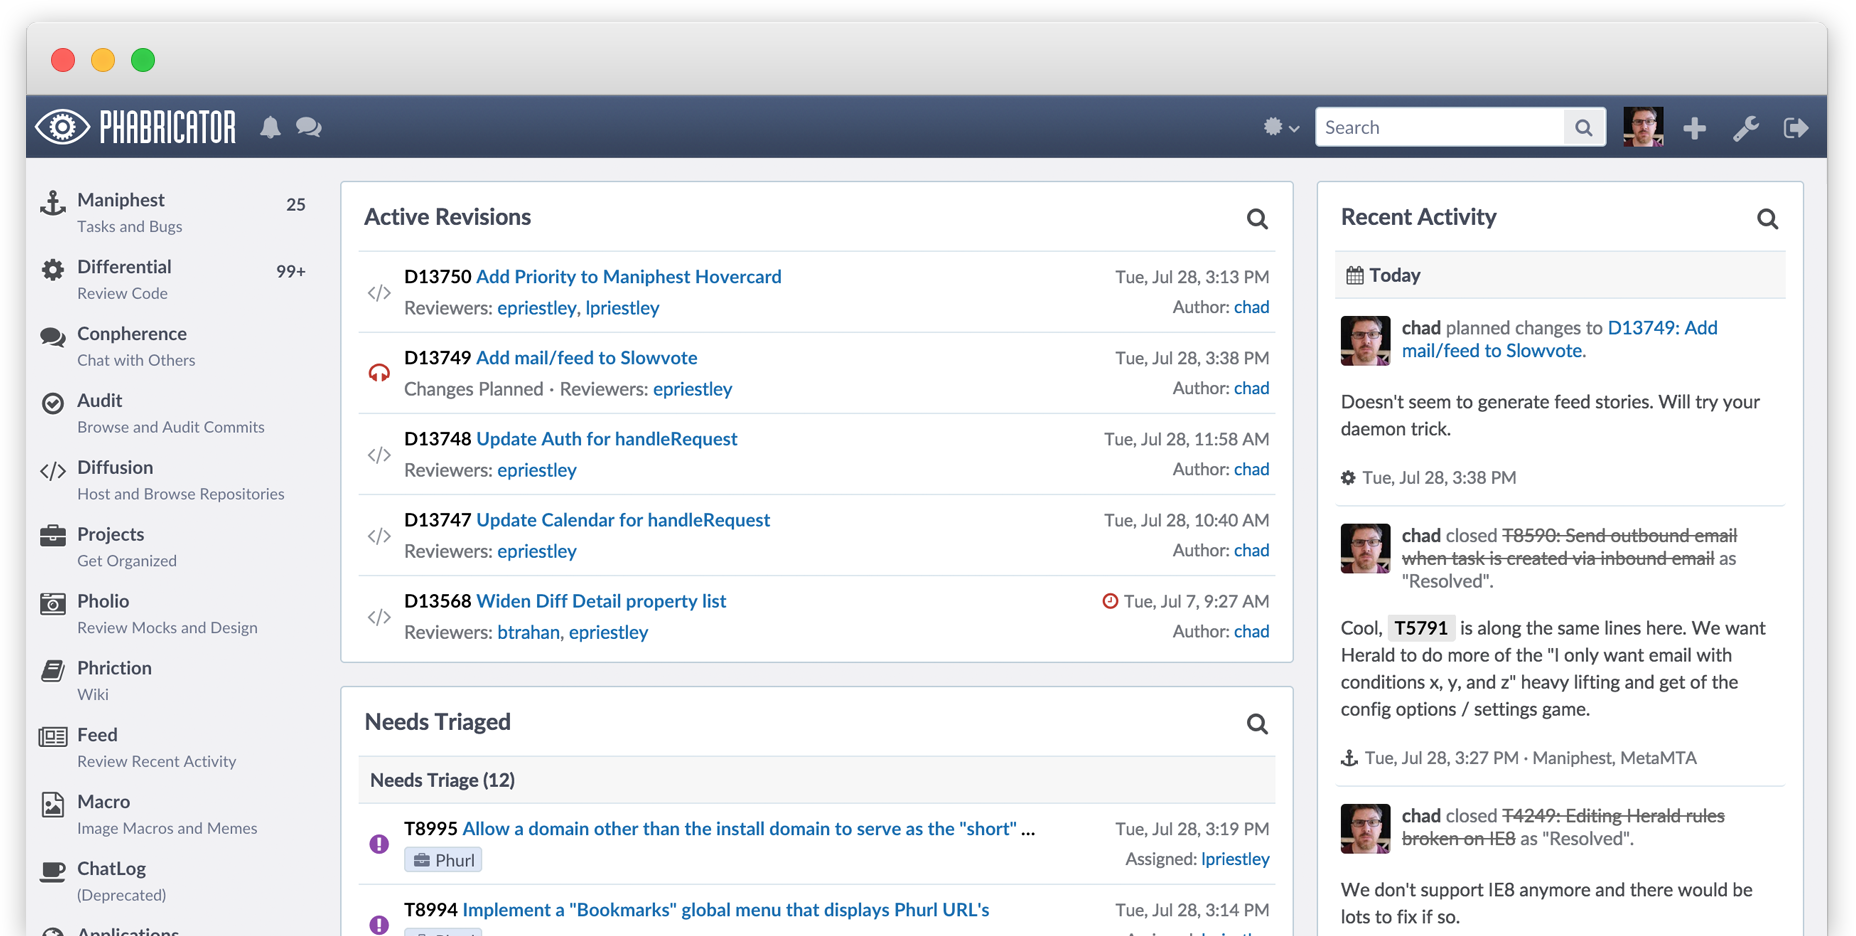Open Maniphest Tasks and Bugs
This screenshot has height=936, width=1856.
click(x=173, y=212)
